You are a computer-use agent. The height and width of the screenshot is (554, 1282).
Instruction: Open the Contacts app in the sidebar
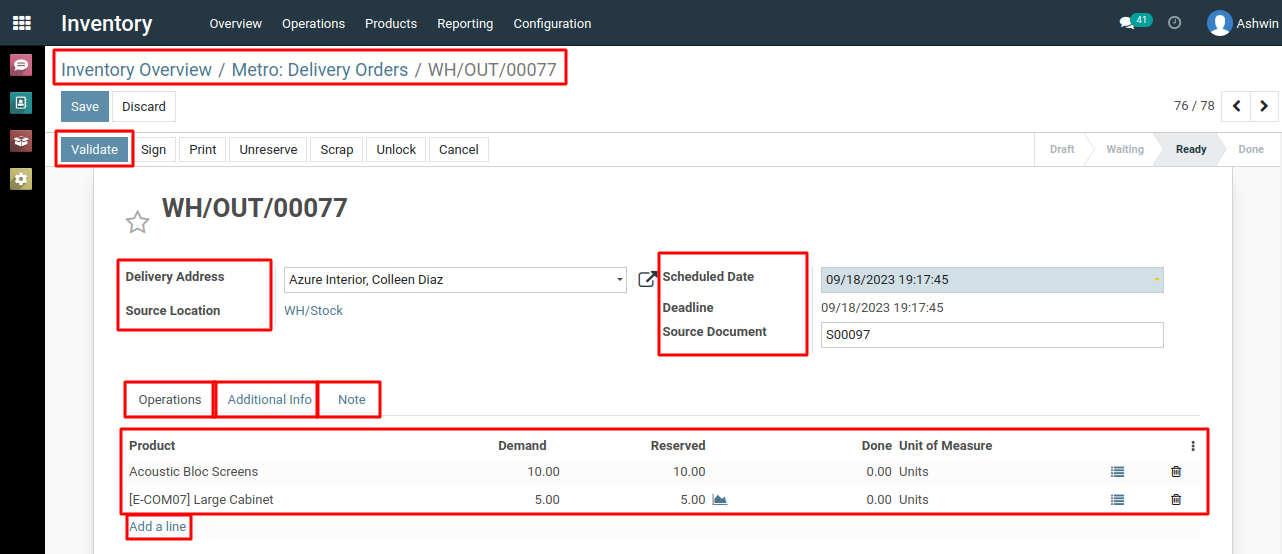[21, 102]
